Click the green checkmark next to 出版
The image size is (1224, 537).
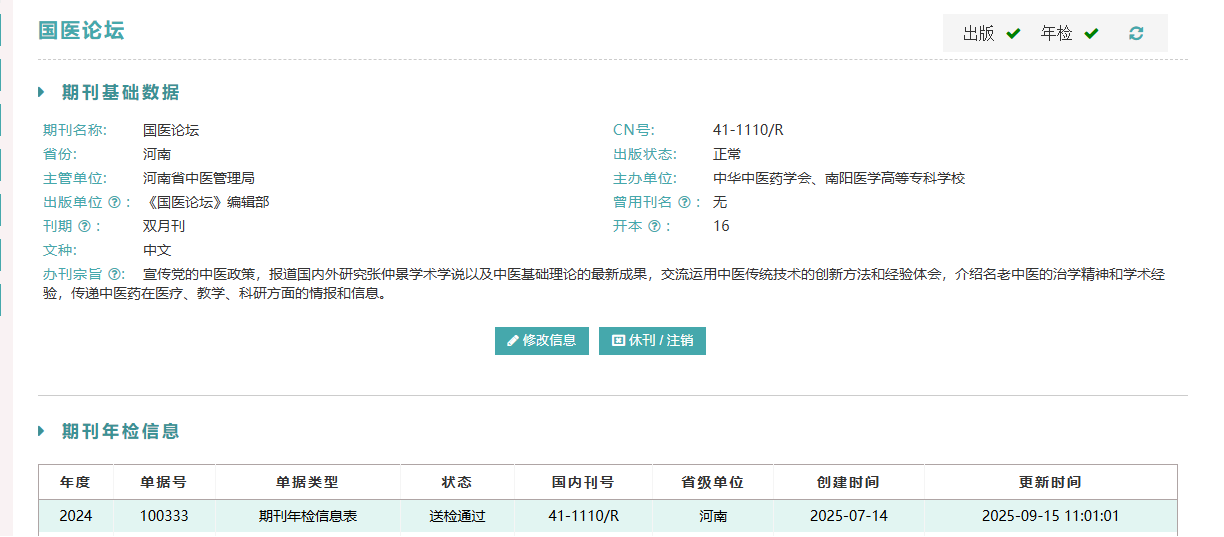1013,33
